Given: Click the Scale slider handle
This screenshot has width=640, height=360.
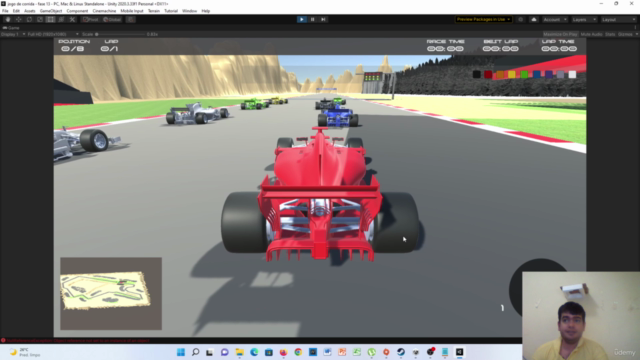Looking at the screenshot, I should pos(97,34).
